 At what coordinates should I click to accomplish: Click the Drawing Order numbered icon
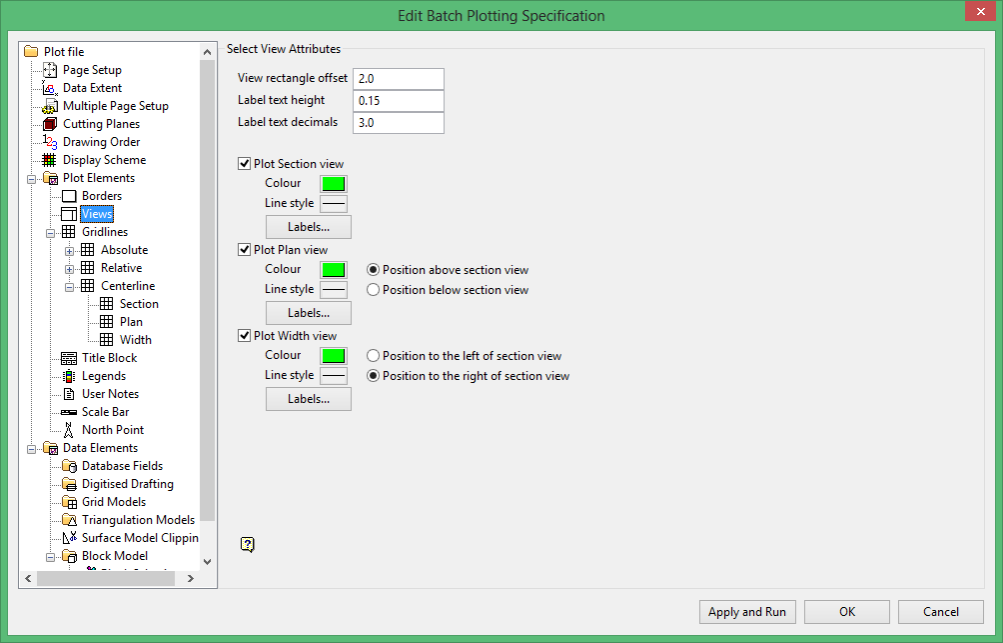(50, 142)
